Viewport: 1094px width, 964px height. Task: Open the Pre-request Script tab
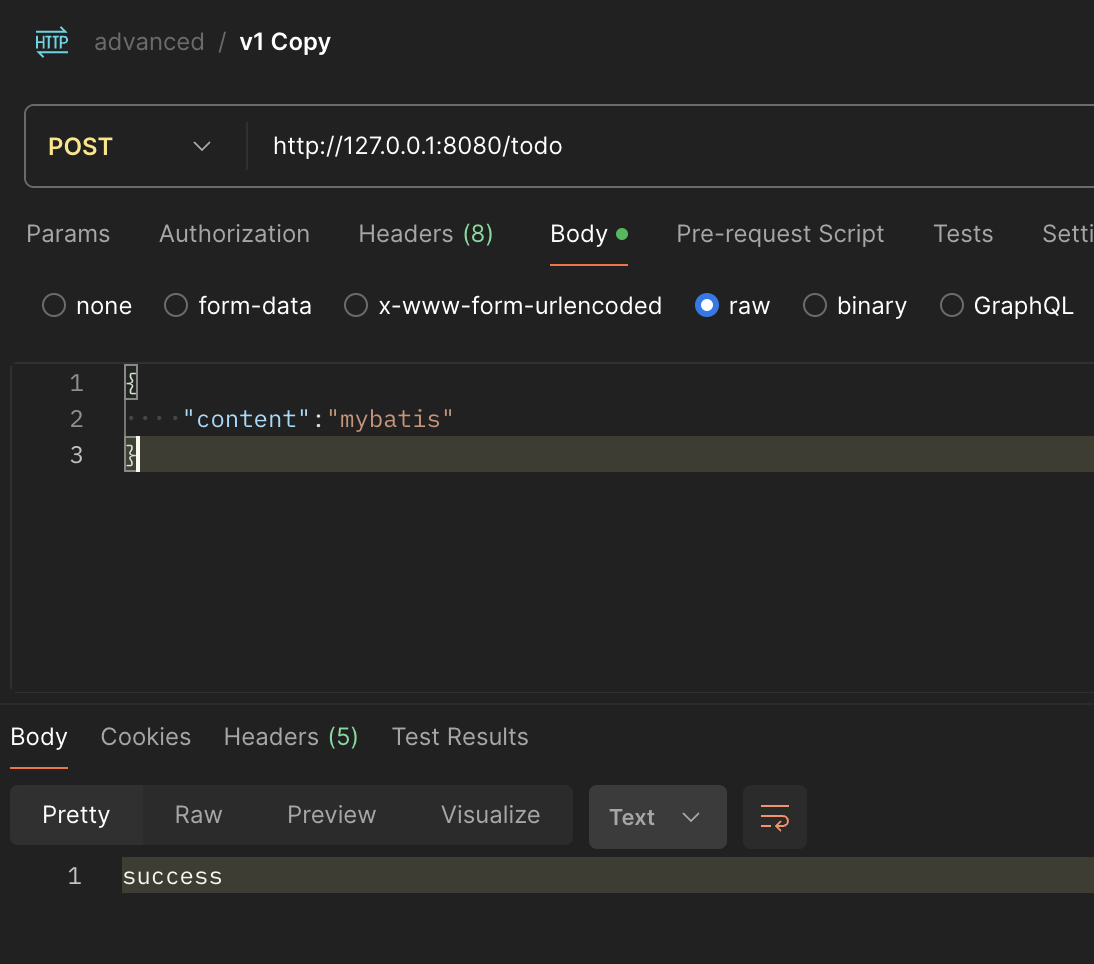point(780,234)
